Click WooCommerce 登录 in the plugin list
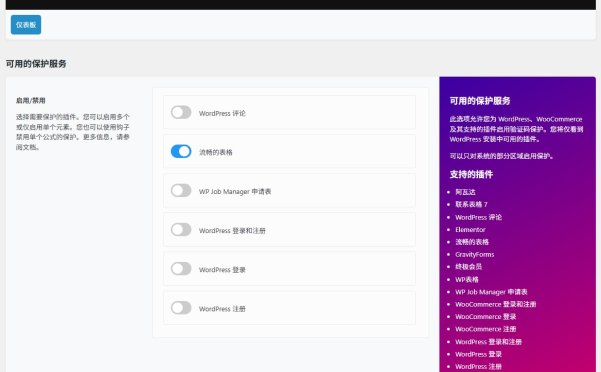Screen dimensions: 601x372 click(486, 317)
